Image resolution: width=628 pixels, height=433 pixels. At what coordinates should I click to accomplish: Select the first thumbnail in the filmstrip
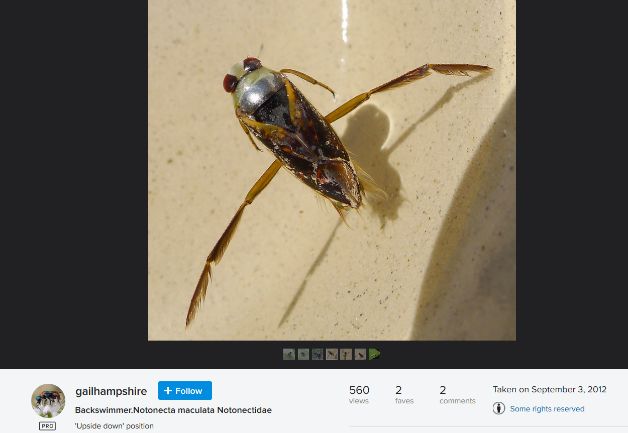[289, 354]
